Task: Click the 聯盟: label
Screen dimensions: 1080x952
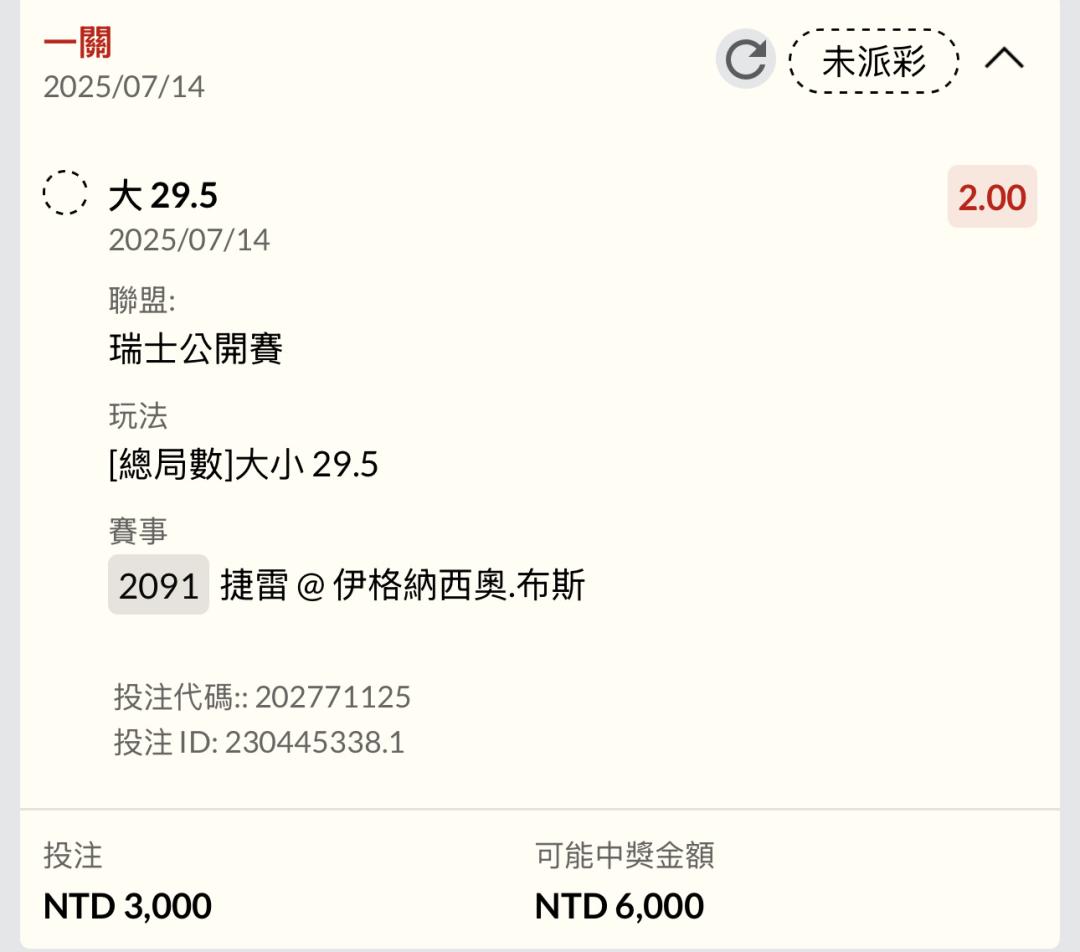Action: [142, 300]
